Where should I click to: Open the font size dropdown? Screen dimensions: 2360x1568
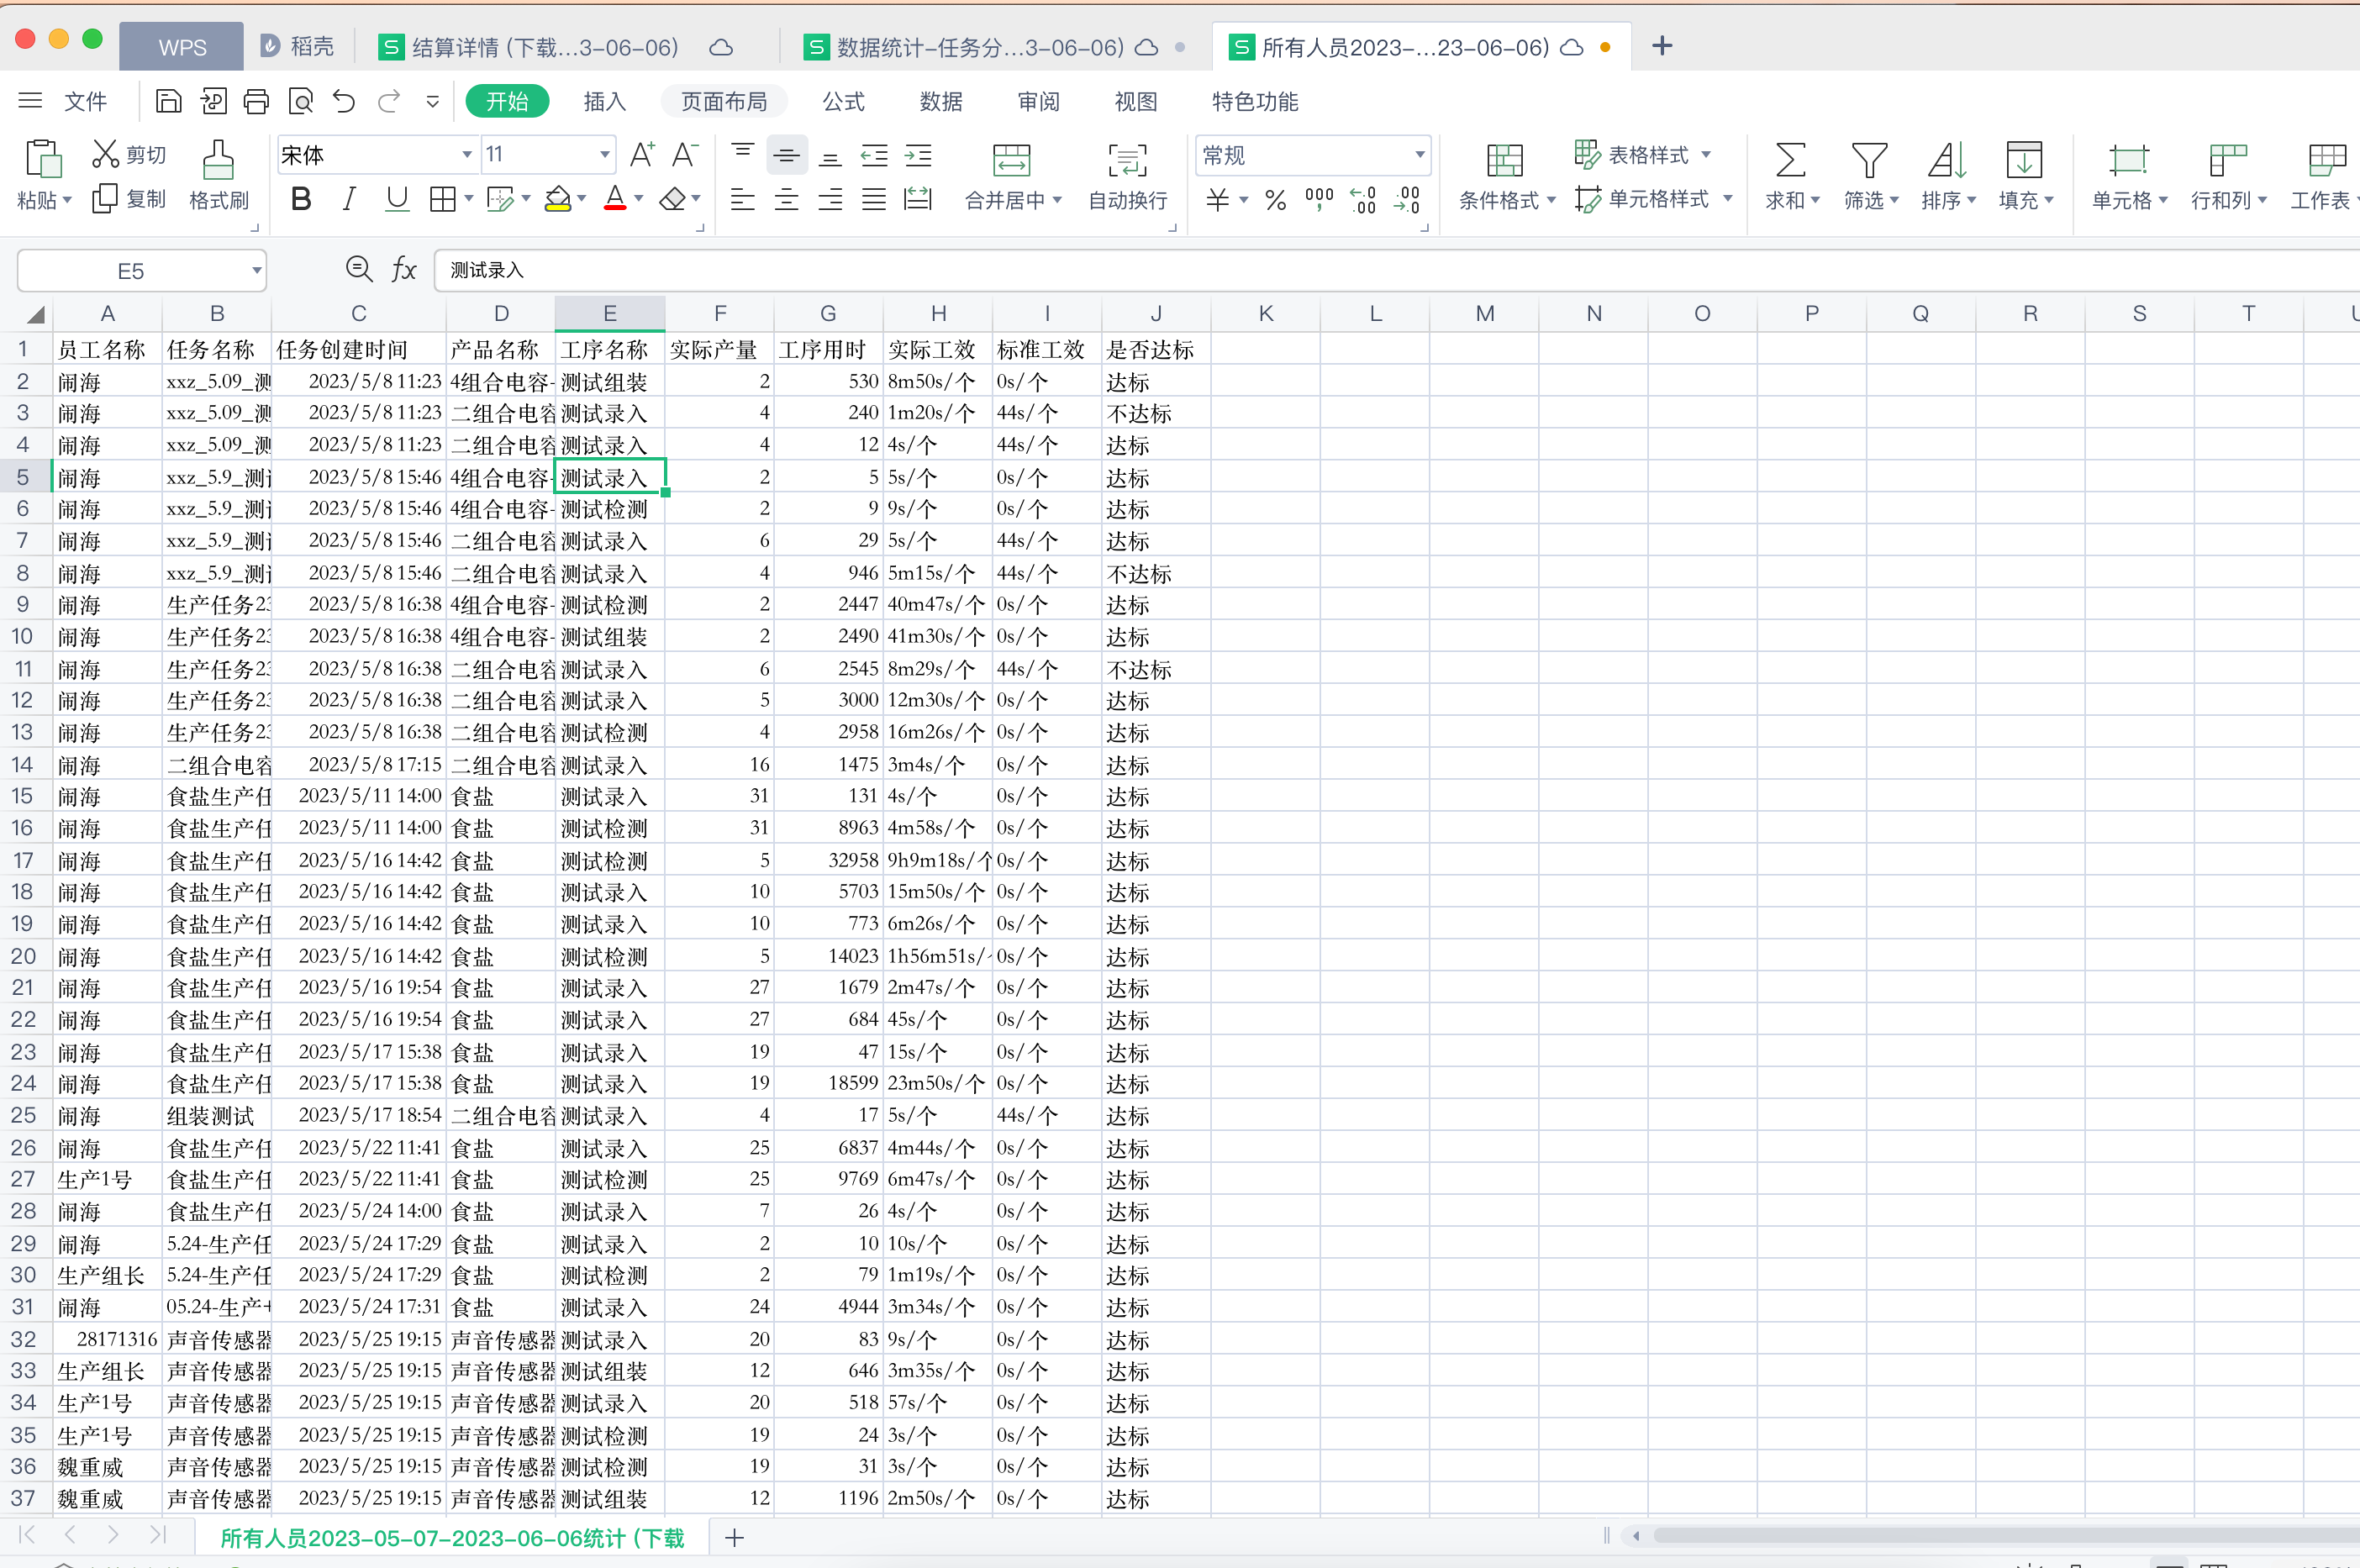click(x=605, y=155)
